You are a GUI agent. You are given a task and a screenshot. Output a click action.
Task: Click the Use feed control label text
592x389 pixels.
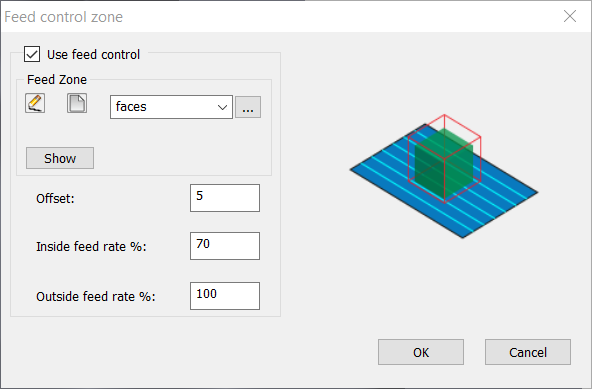pyautogui.click(x=93, y=55)
